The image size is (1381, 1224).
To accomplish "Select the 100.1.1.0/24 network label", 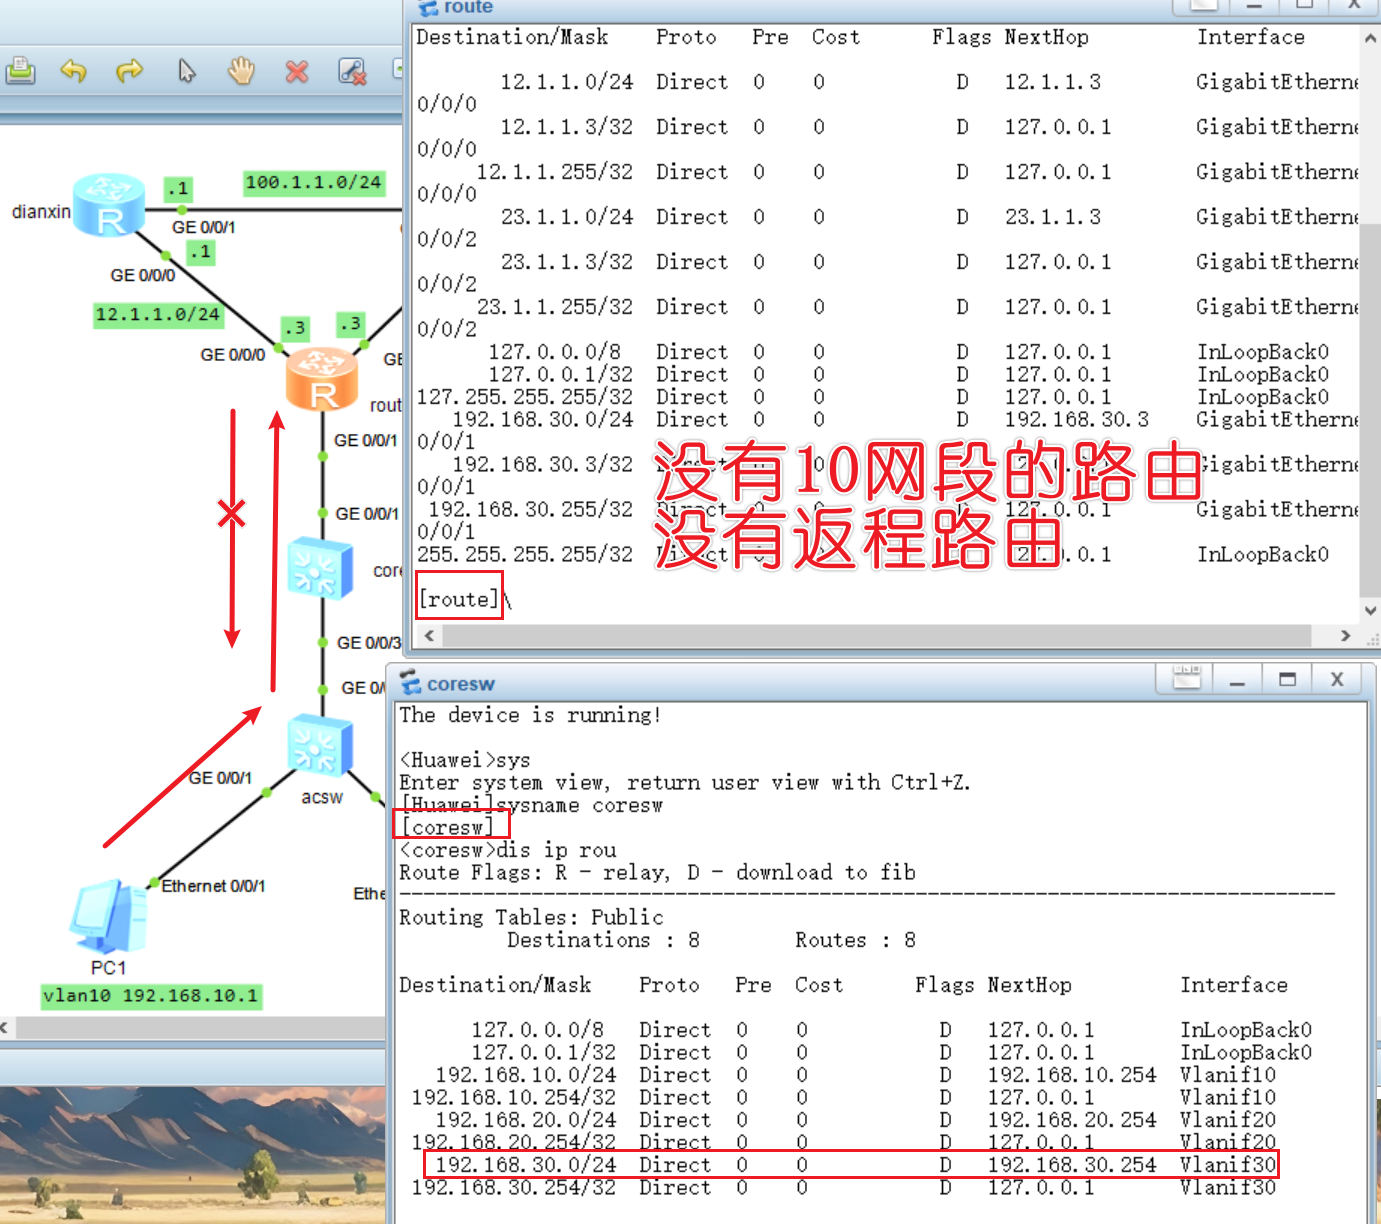I will click(313, 183).
